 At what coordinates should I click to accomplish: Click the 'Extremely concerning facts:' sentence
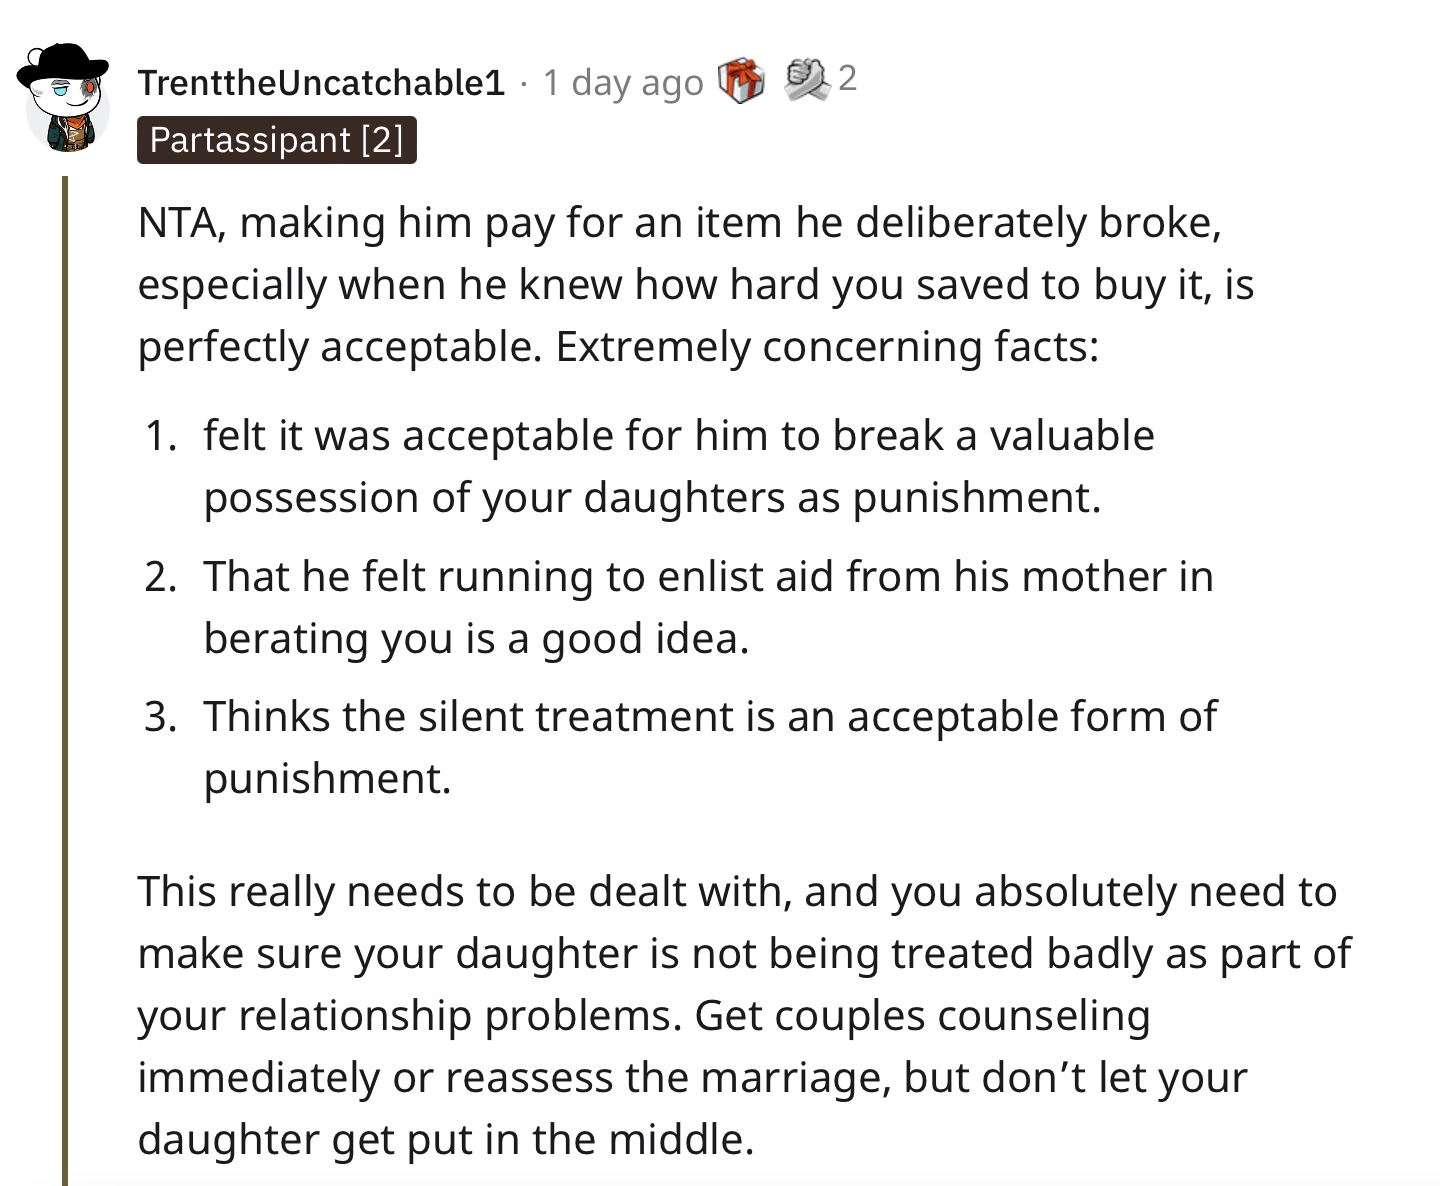click(827, 347)
